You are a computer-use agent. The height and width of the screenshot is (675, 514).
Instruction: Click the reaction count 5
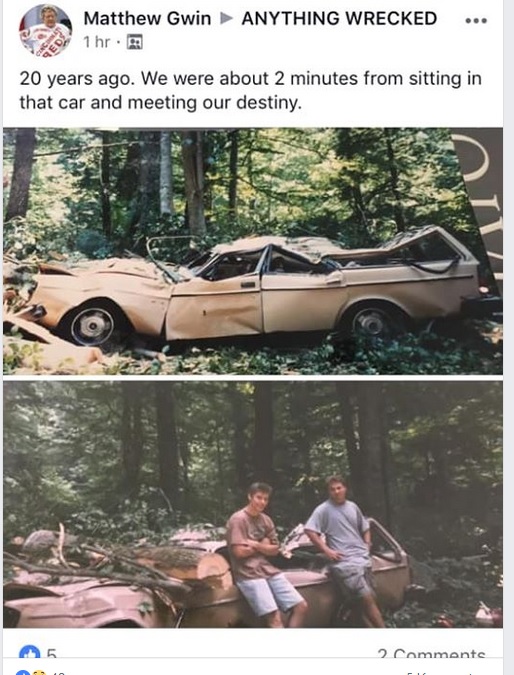(51, 653)
